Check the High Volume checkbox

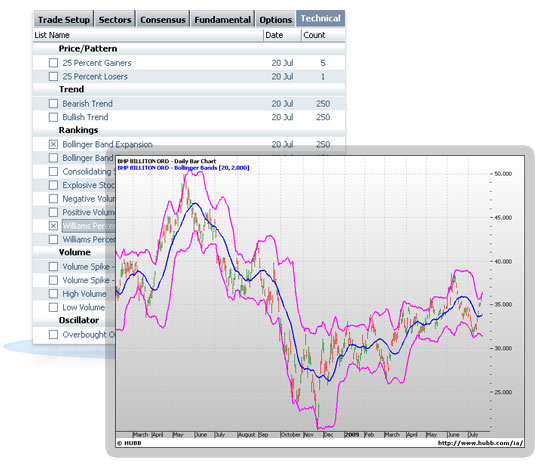(x=53, y=294)
